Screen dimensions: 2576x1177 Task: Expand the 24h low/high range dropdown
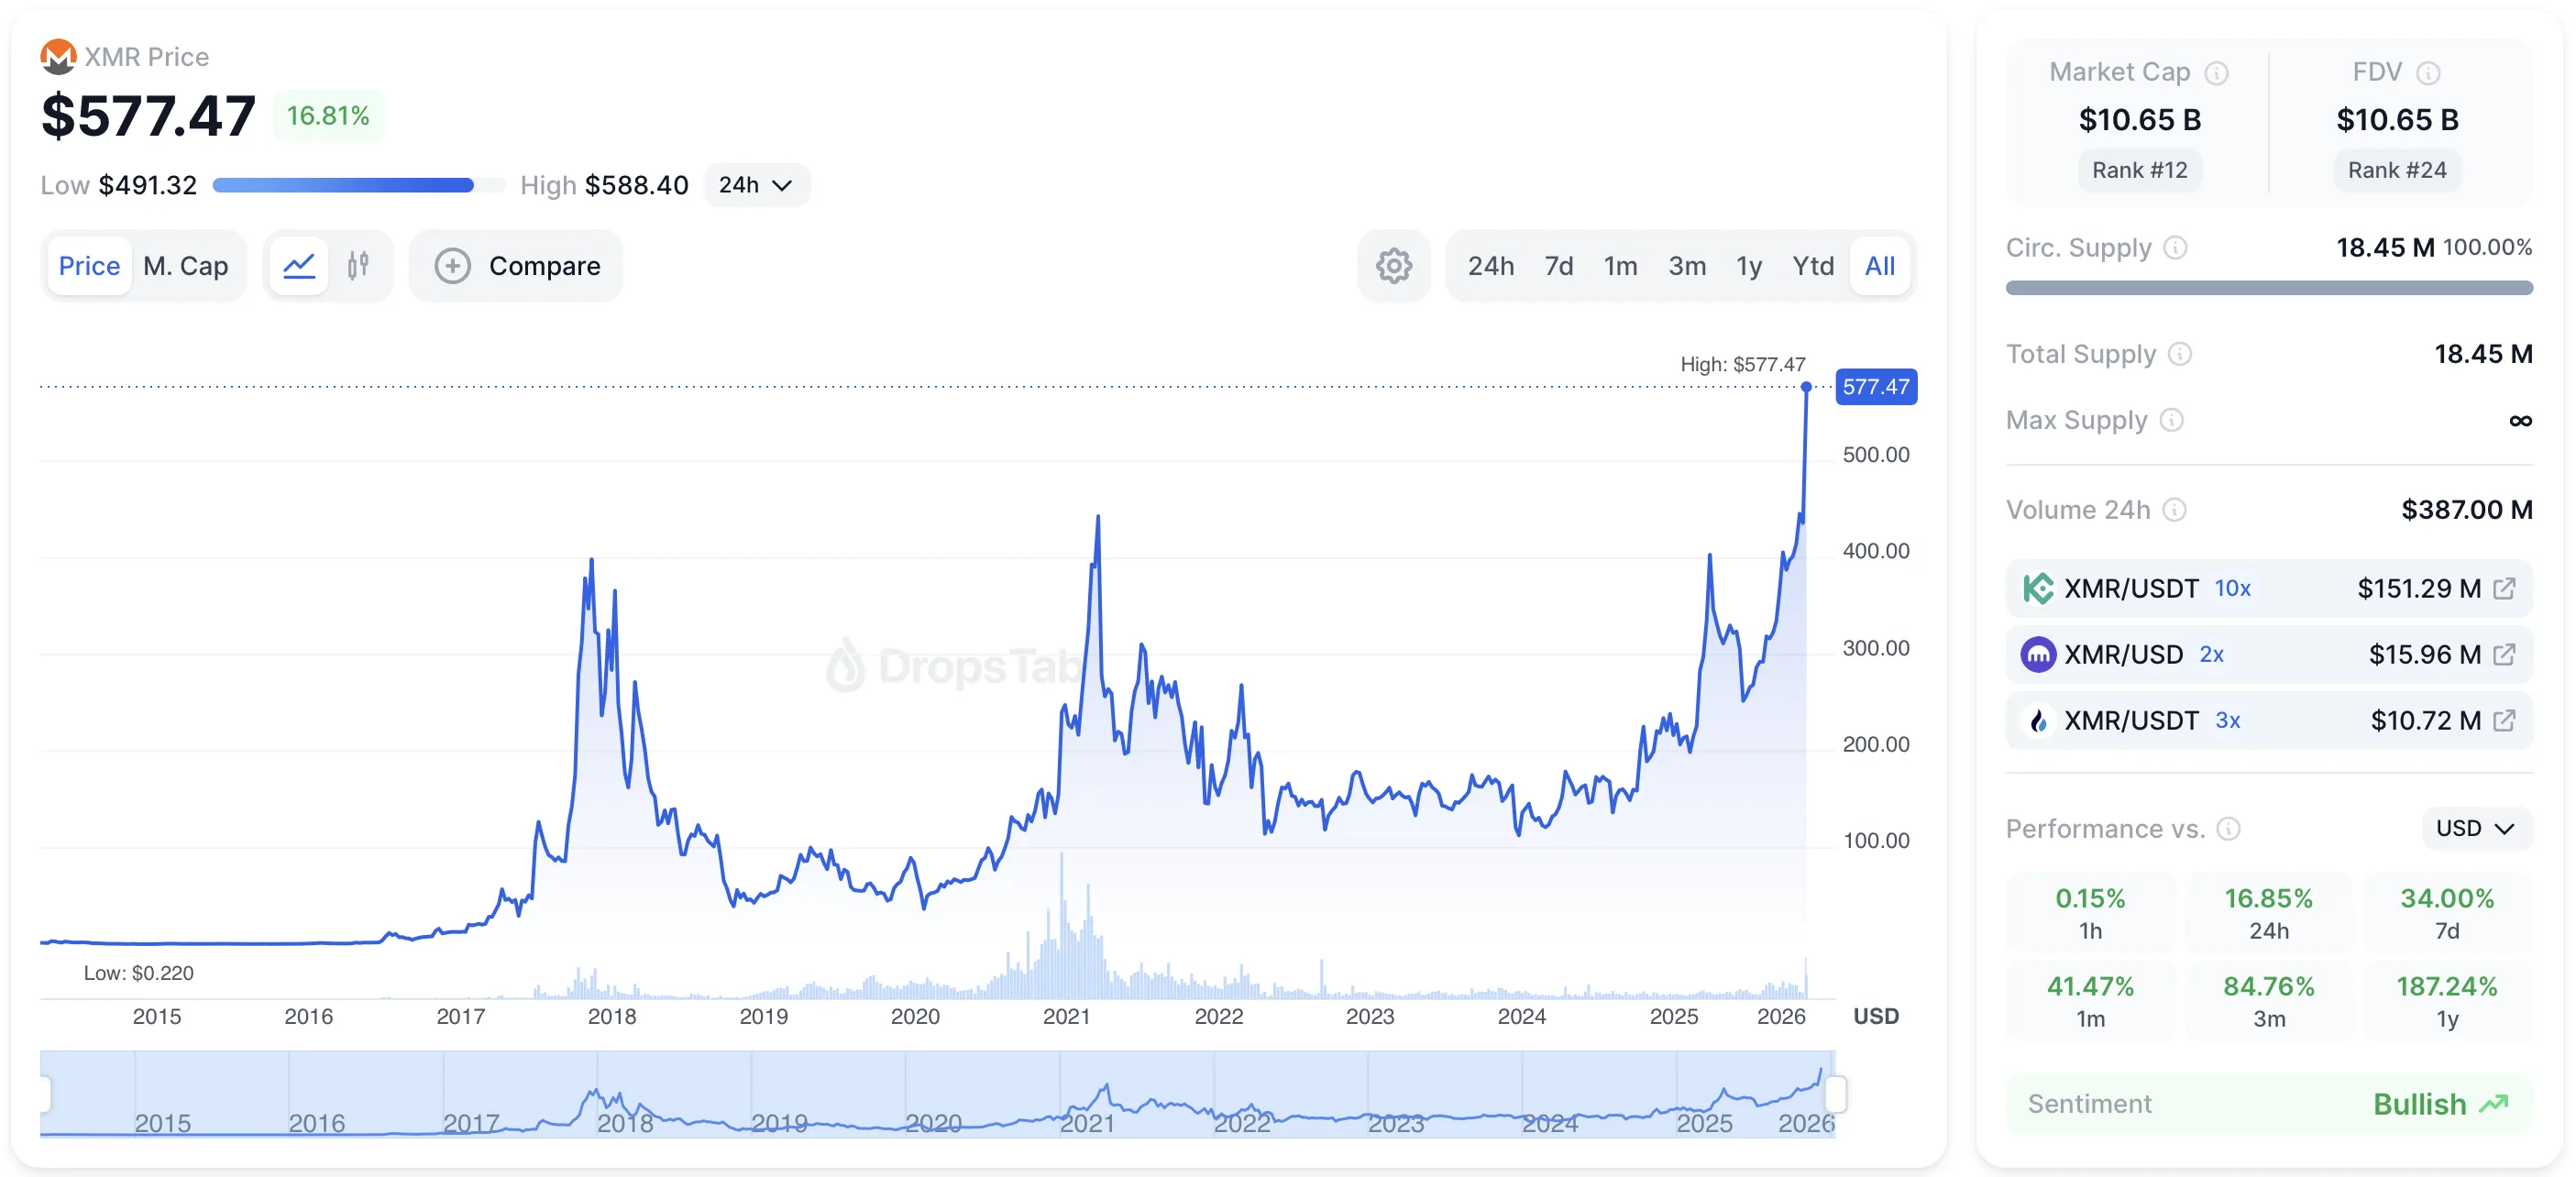coord(756,185)
